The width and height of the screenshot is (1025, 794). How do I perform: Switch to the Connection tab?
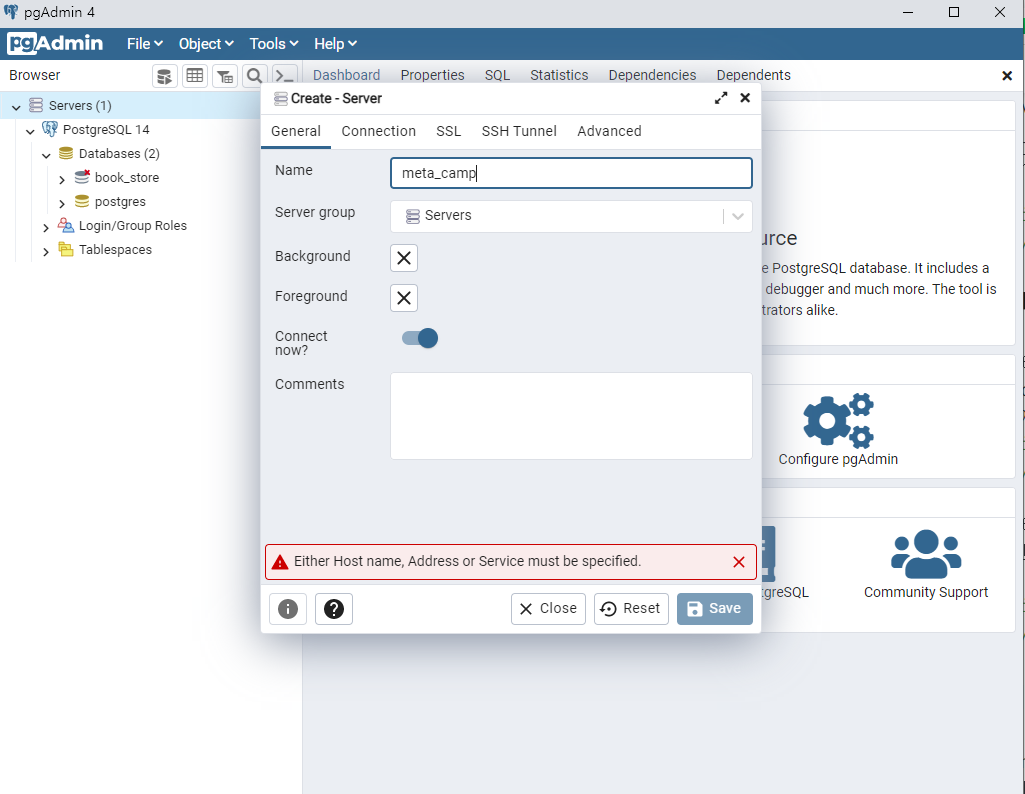click(378, 131)
